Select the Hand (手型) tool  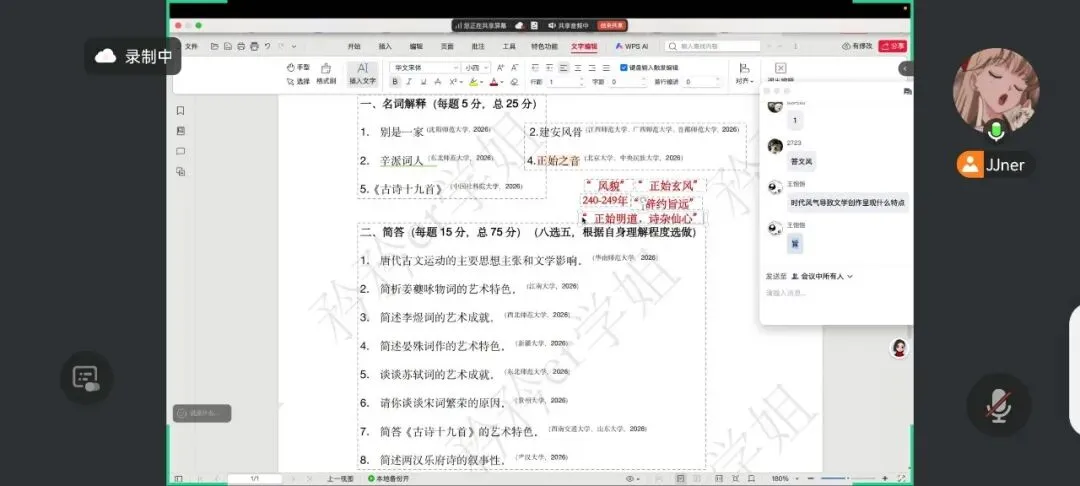tap(298, 67)
